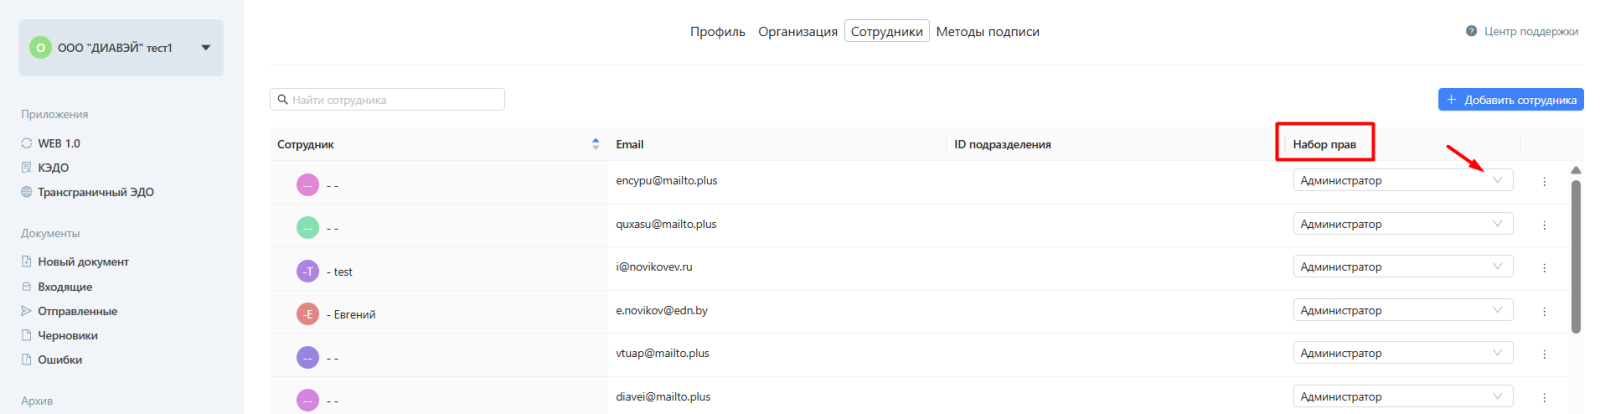Open rights dropdown for encypu@mailto.plus
This screenshot has width=1600, height=414.
[x=1402, y=181]
